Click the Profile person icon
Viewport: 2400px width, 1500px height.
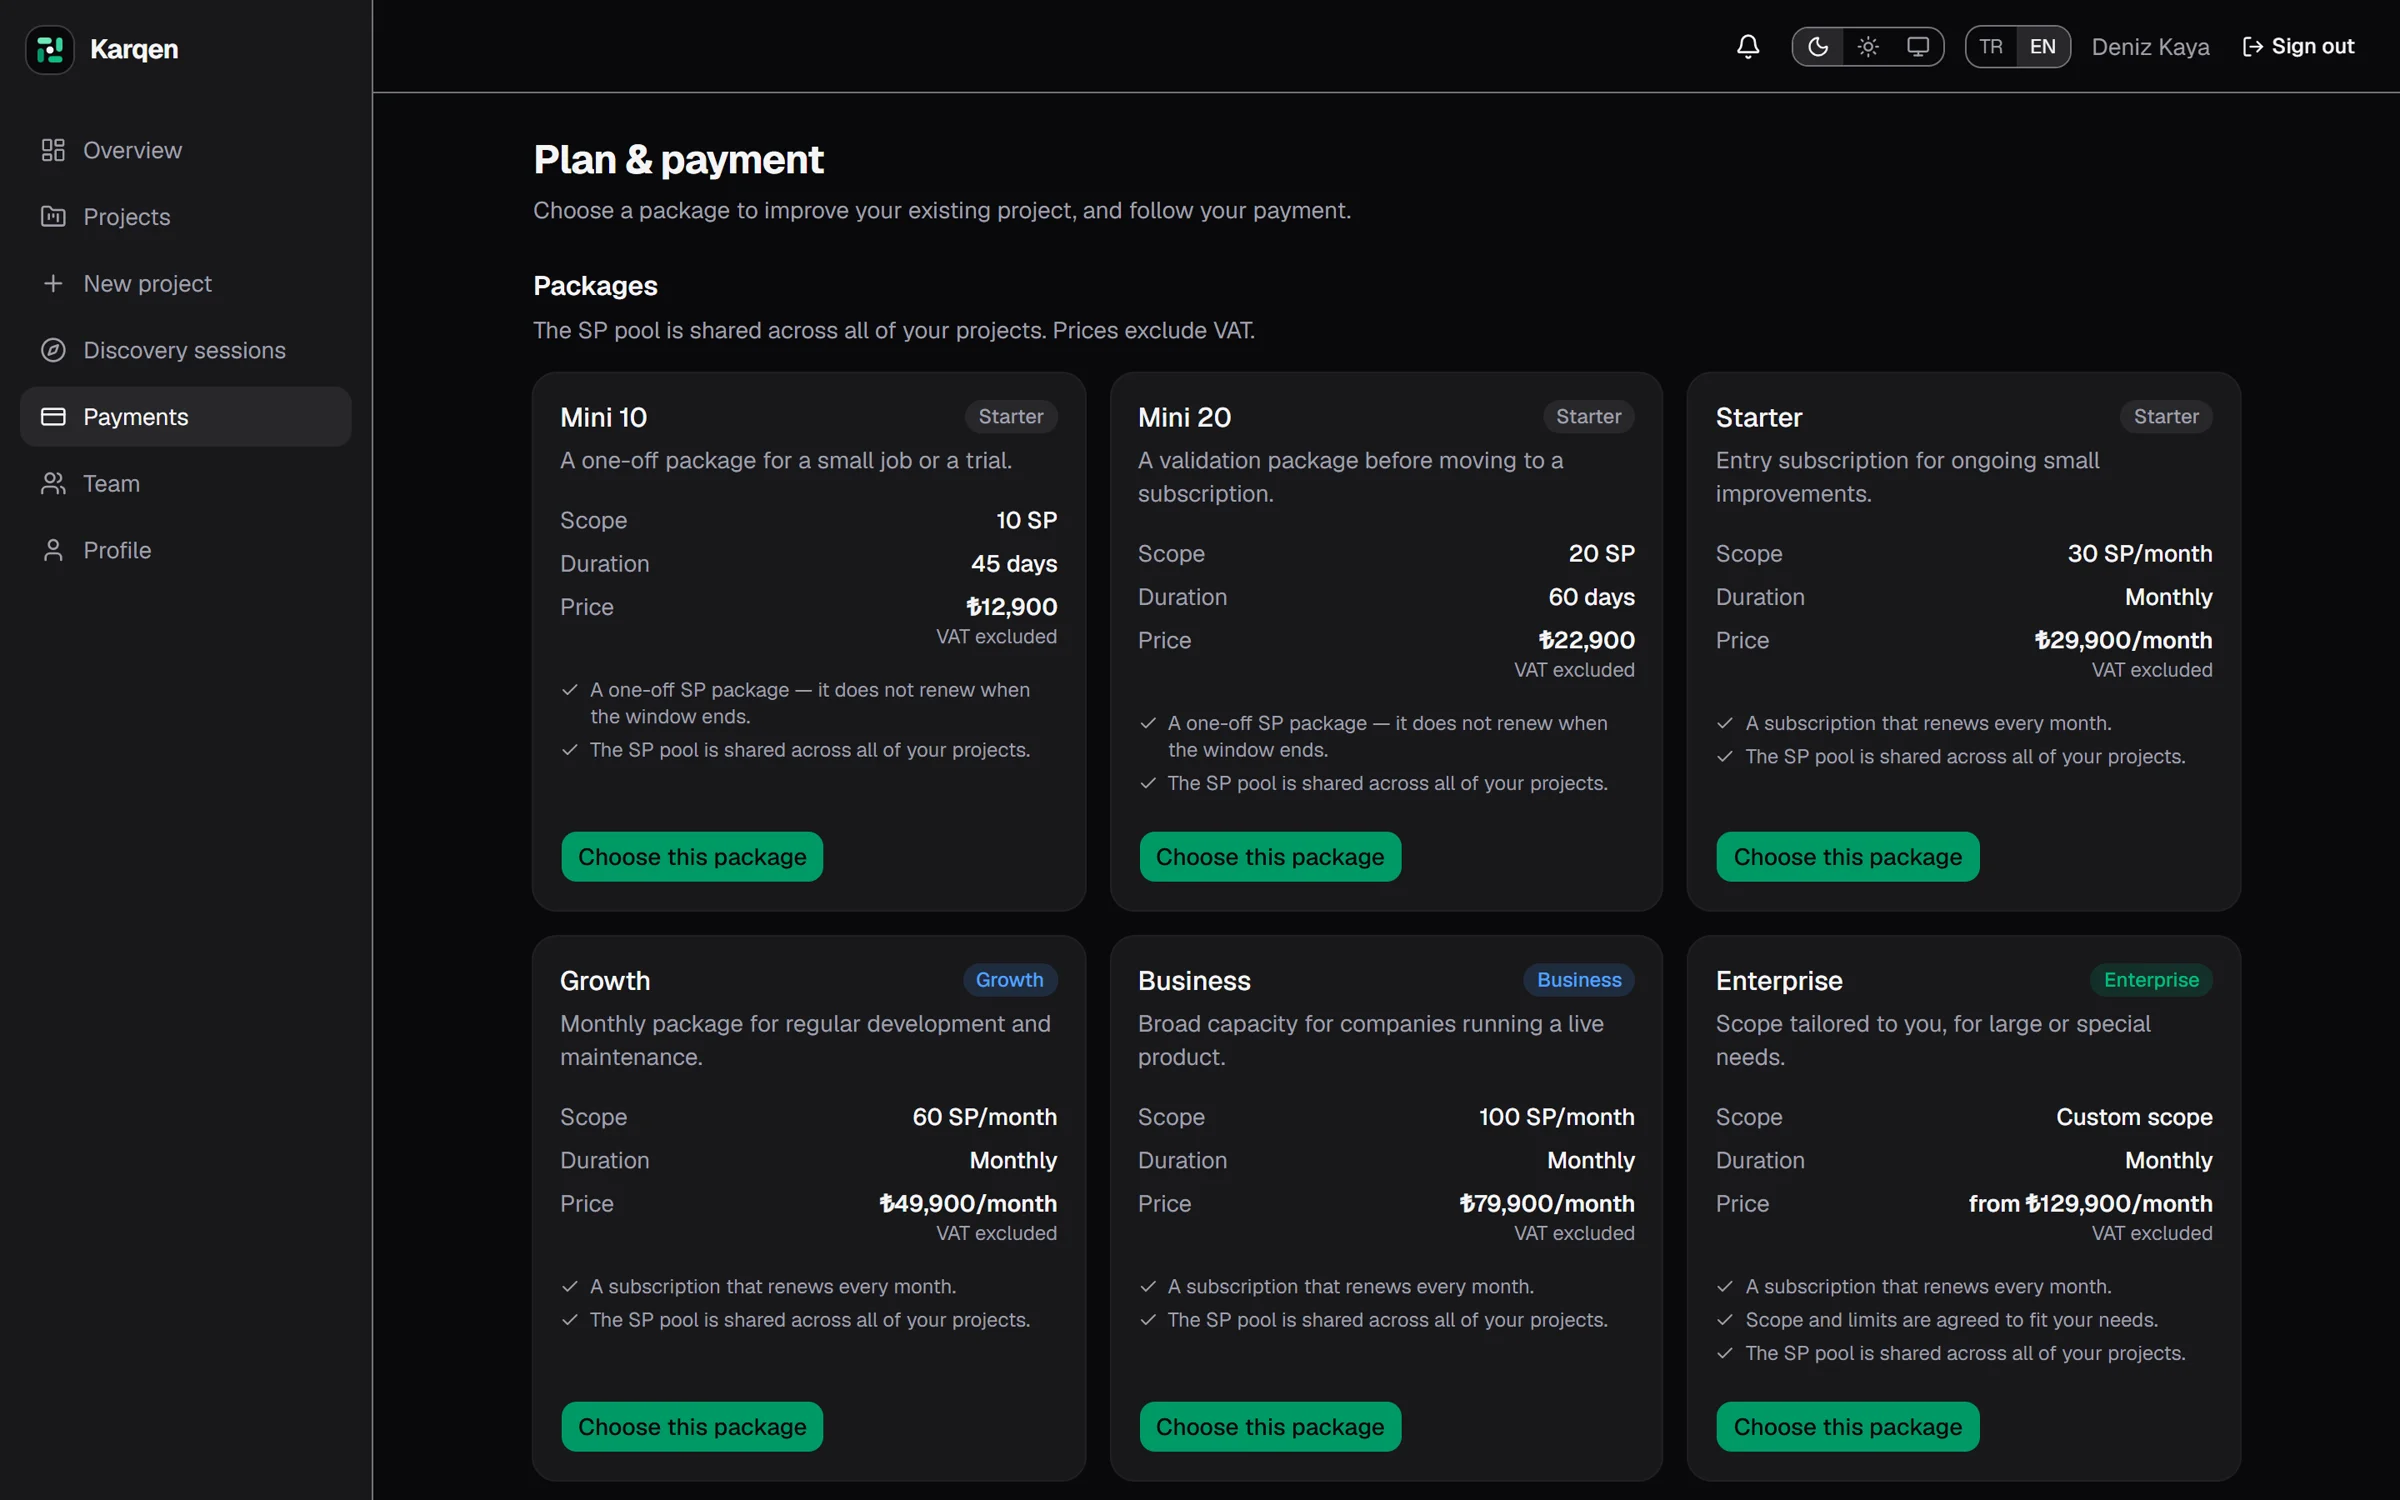coord(53,550)
